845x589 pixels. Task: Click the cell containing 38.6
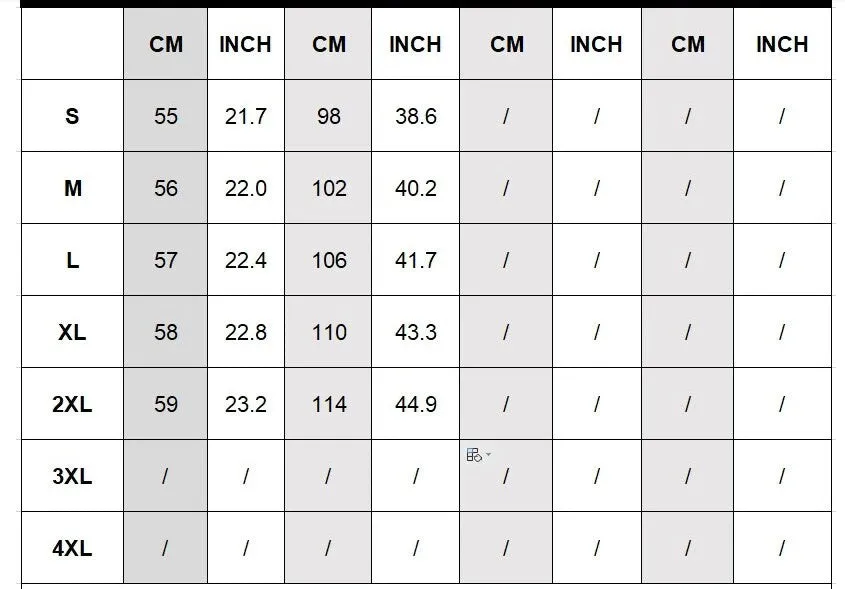[x=415, y=116]
